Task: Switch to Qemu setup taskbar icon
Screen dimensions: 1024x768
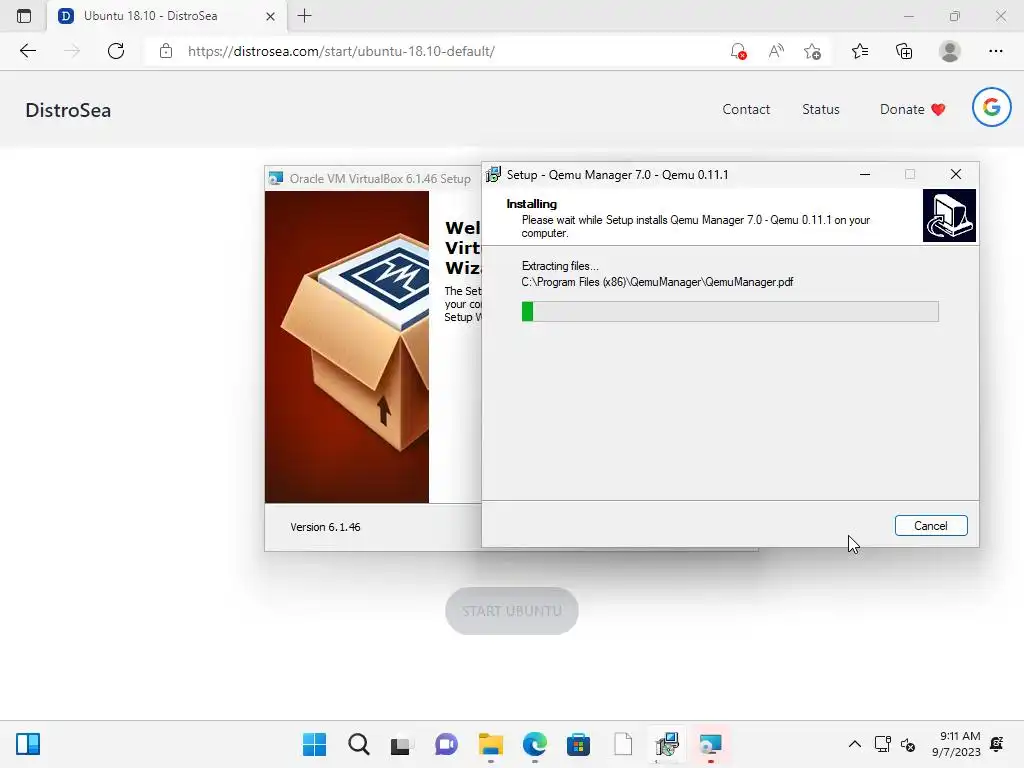Action: pos(667,744)
